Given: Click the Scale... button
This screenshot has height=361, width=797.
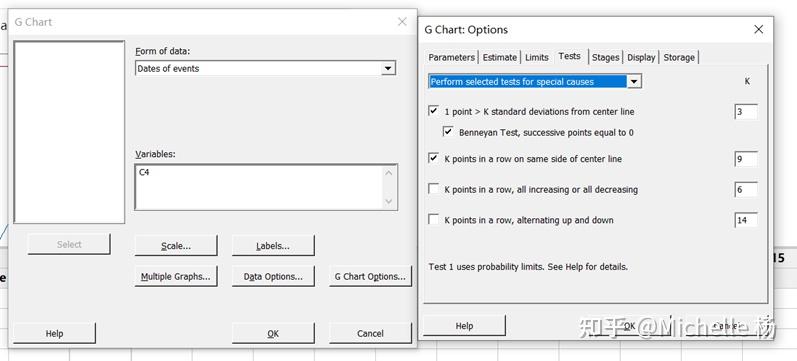Looking at the screenshot, I should 176,246.
